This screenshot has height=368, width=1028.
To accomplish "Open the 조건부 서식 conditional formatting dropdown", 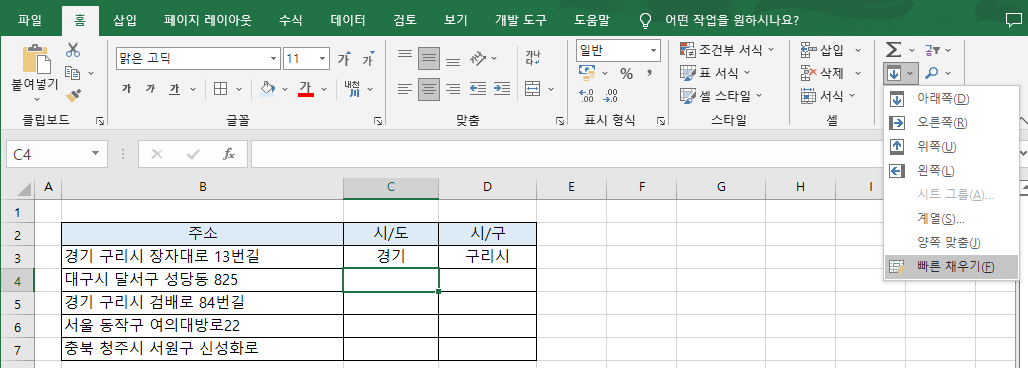I will tap(728, 49).
